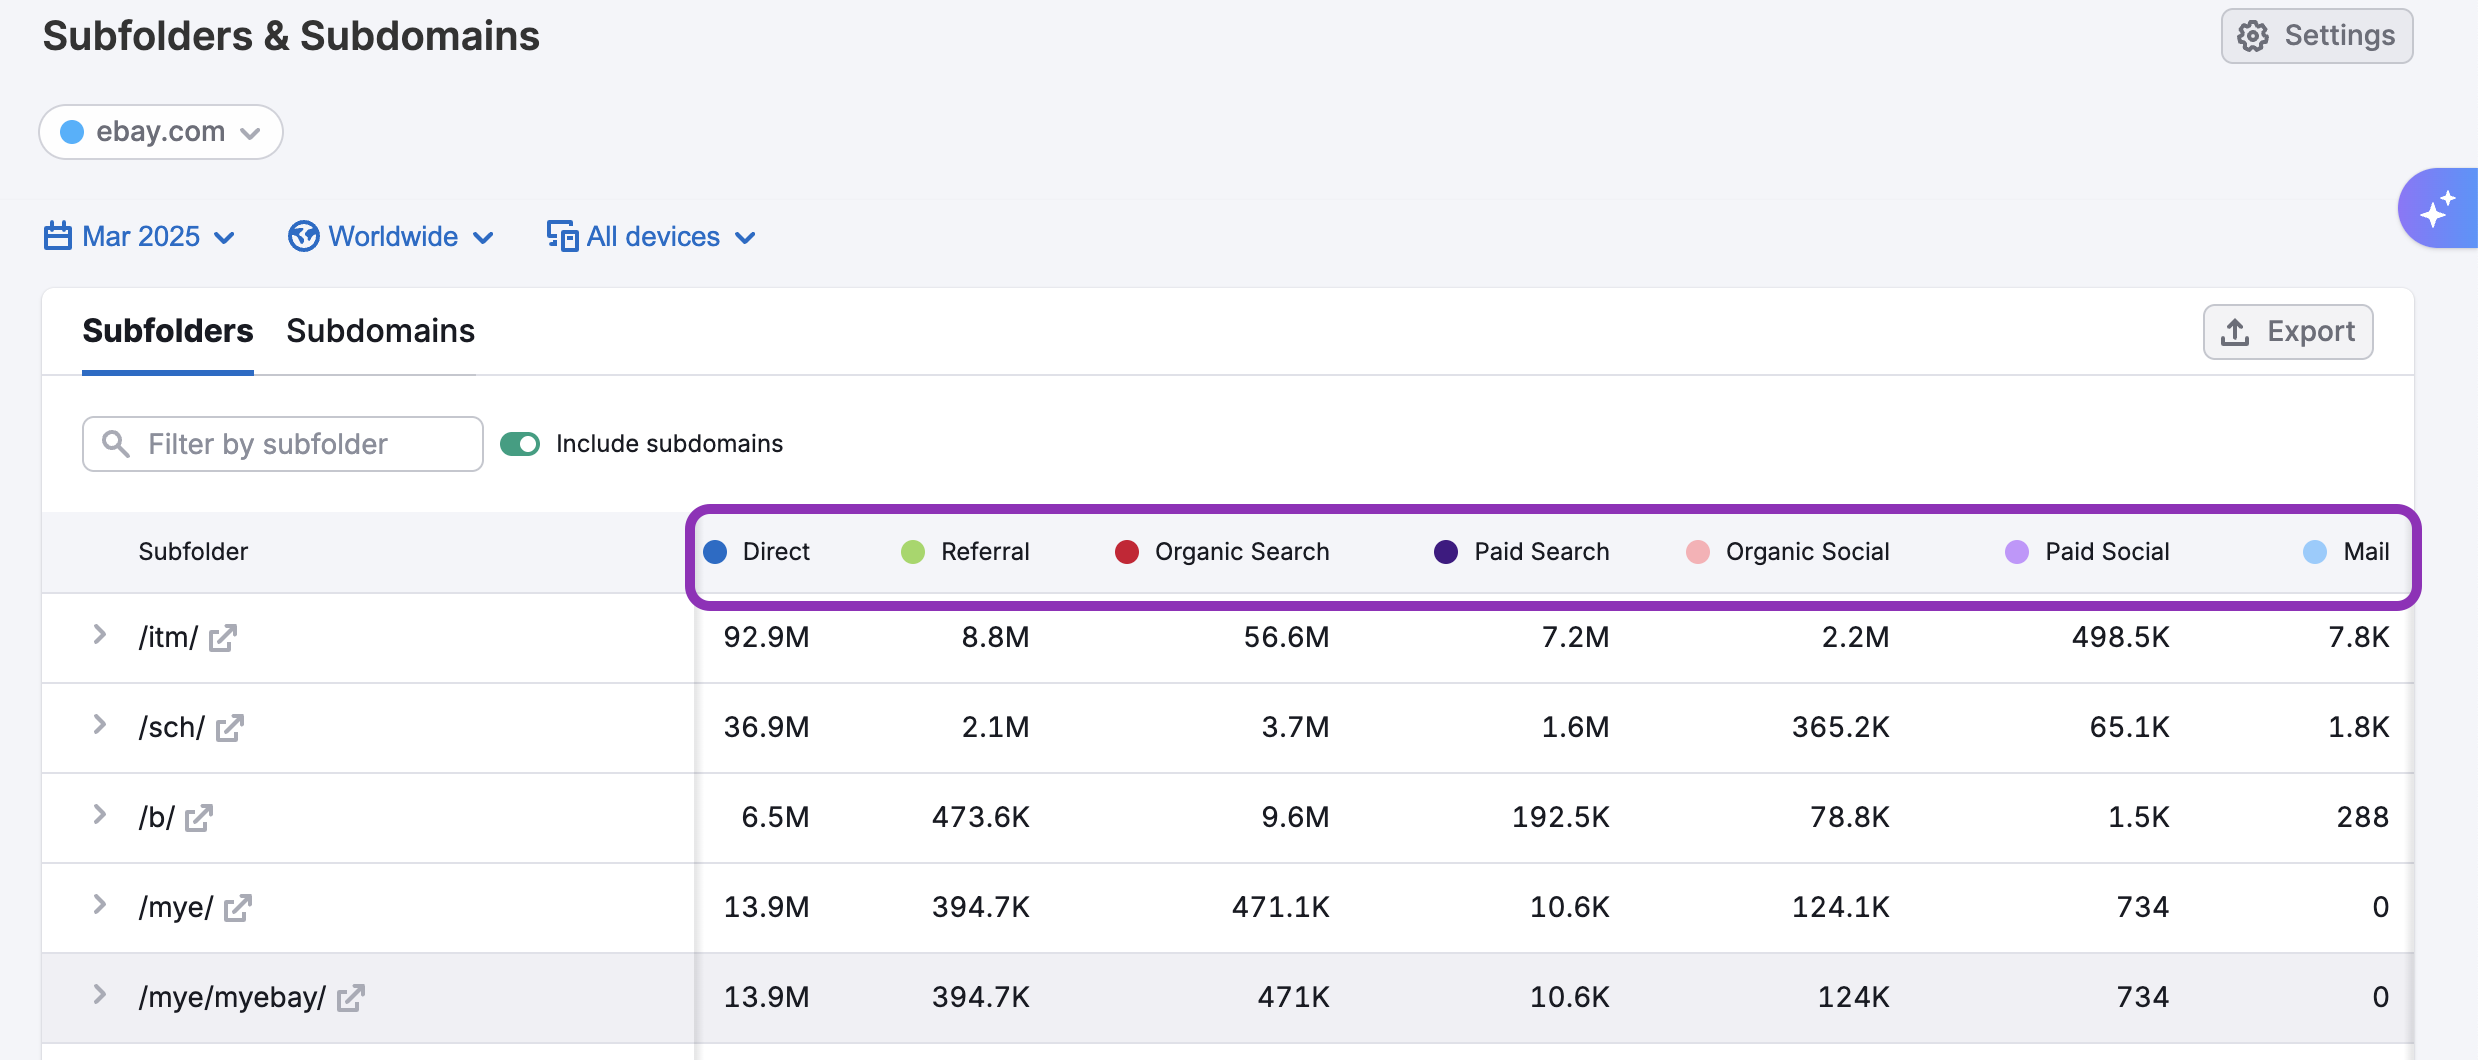This screenshot has width=2478, height=1060.
Task: Click the search magnifier icon in filter
Action: pyautogui.click(x=116, y=444)
